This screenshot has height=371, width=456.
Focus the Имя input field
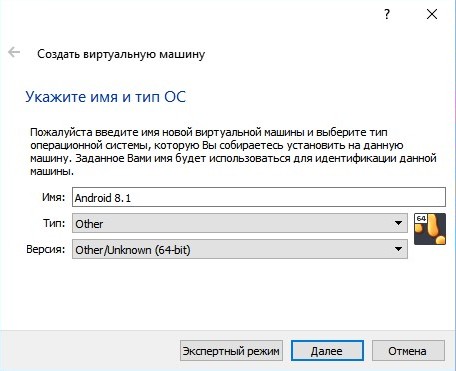pyautogui.click(x=259, y=197)
